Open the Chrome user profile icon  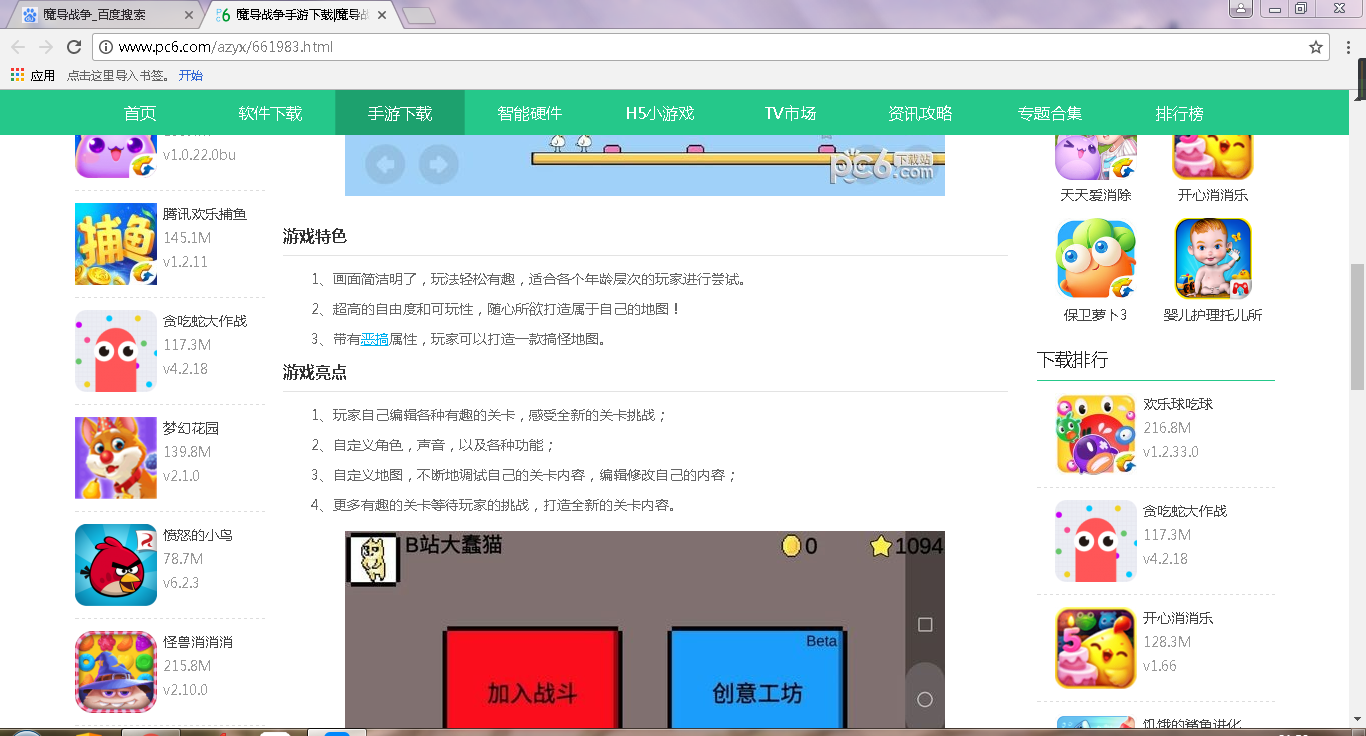tap(1241, 9)
